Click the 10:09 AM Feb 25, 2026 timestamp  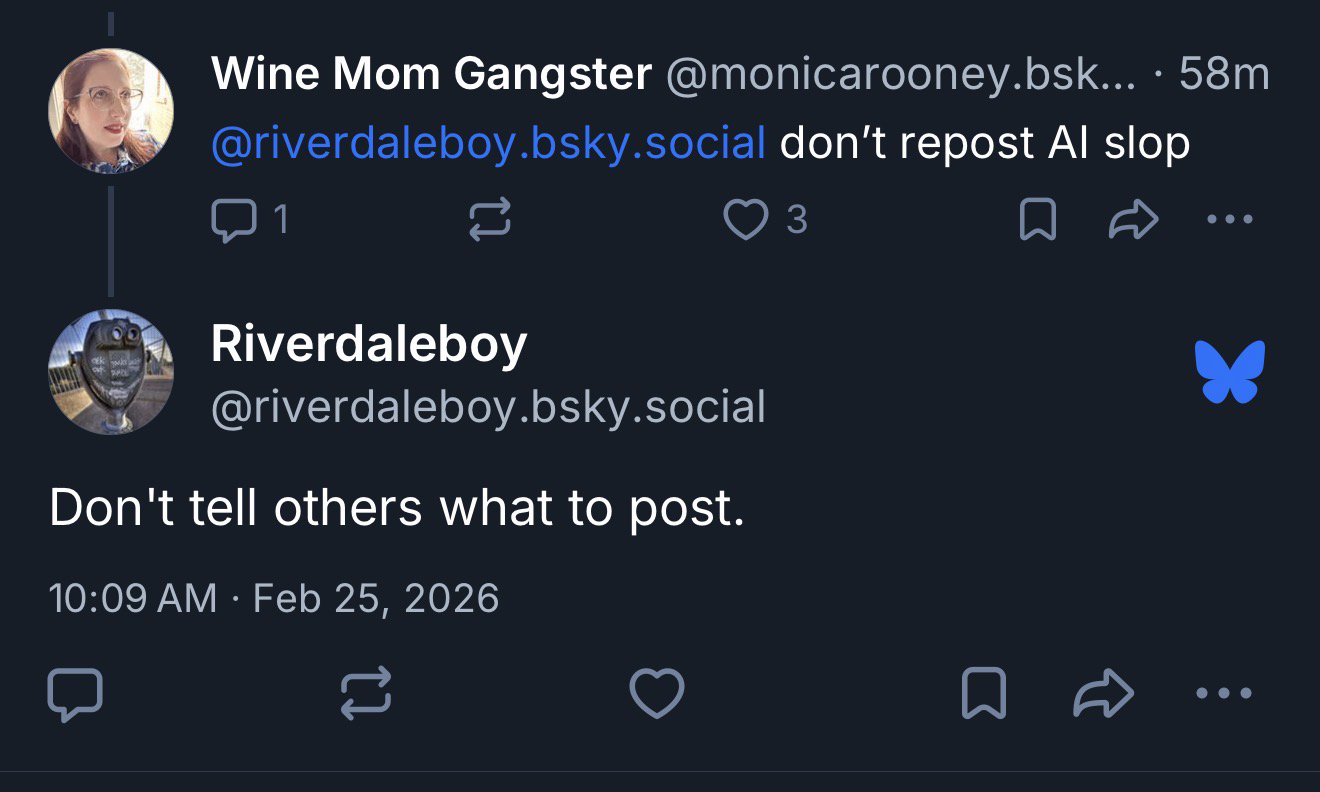pos(273,598)
